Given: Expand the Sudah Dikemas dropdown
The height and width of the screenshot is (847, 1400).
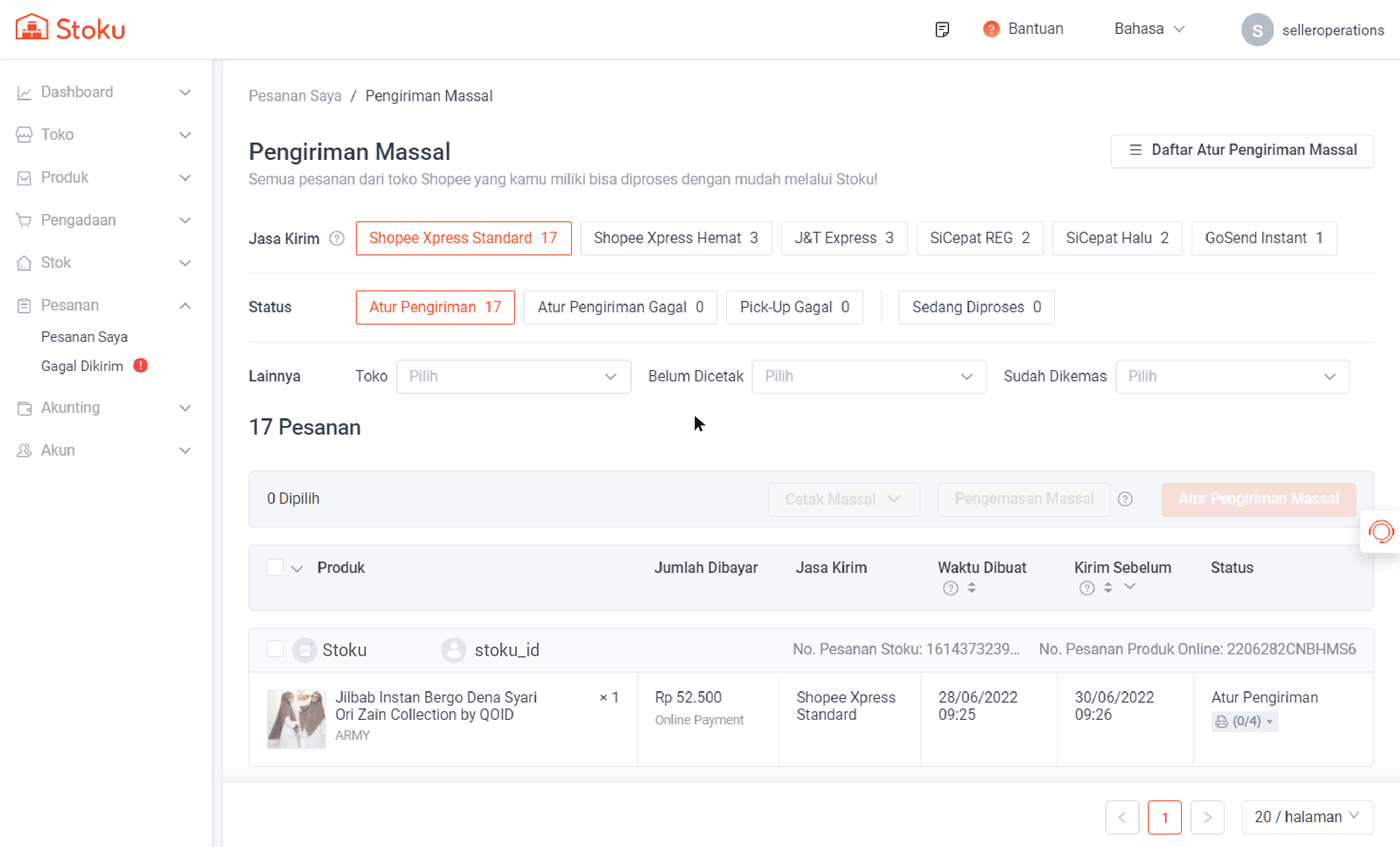Looking at the screenshot, I should 1231,377.
